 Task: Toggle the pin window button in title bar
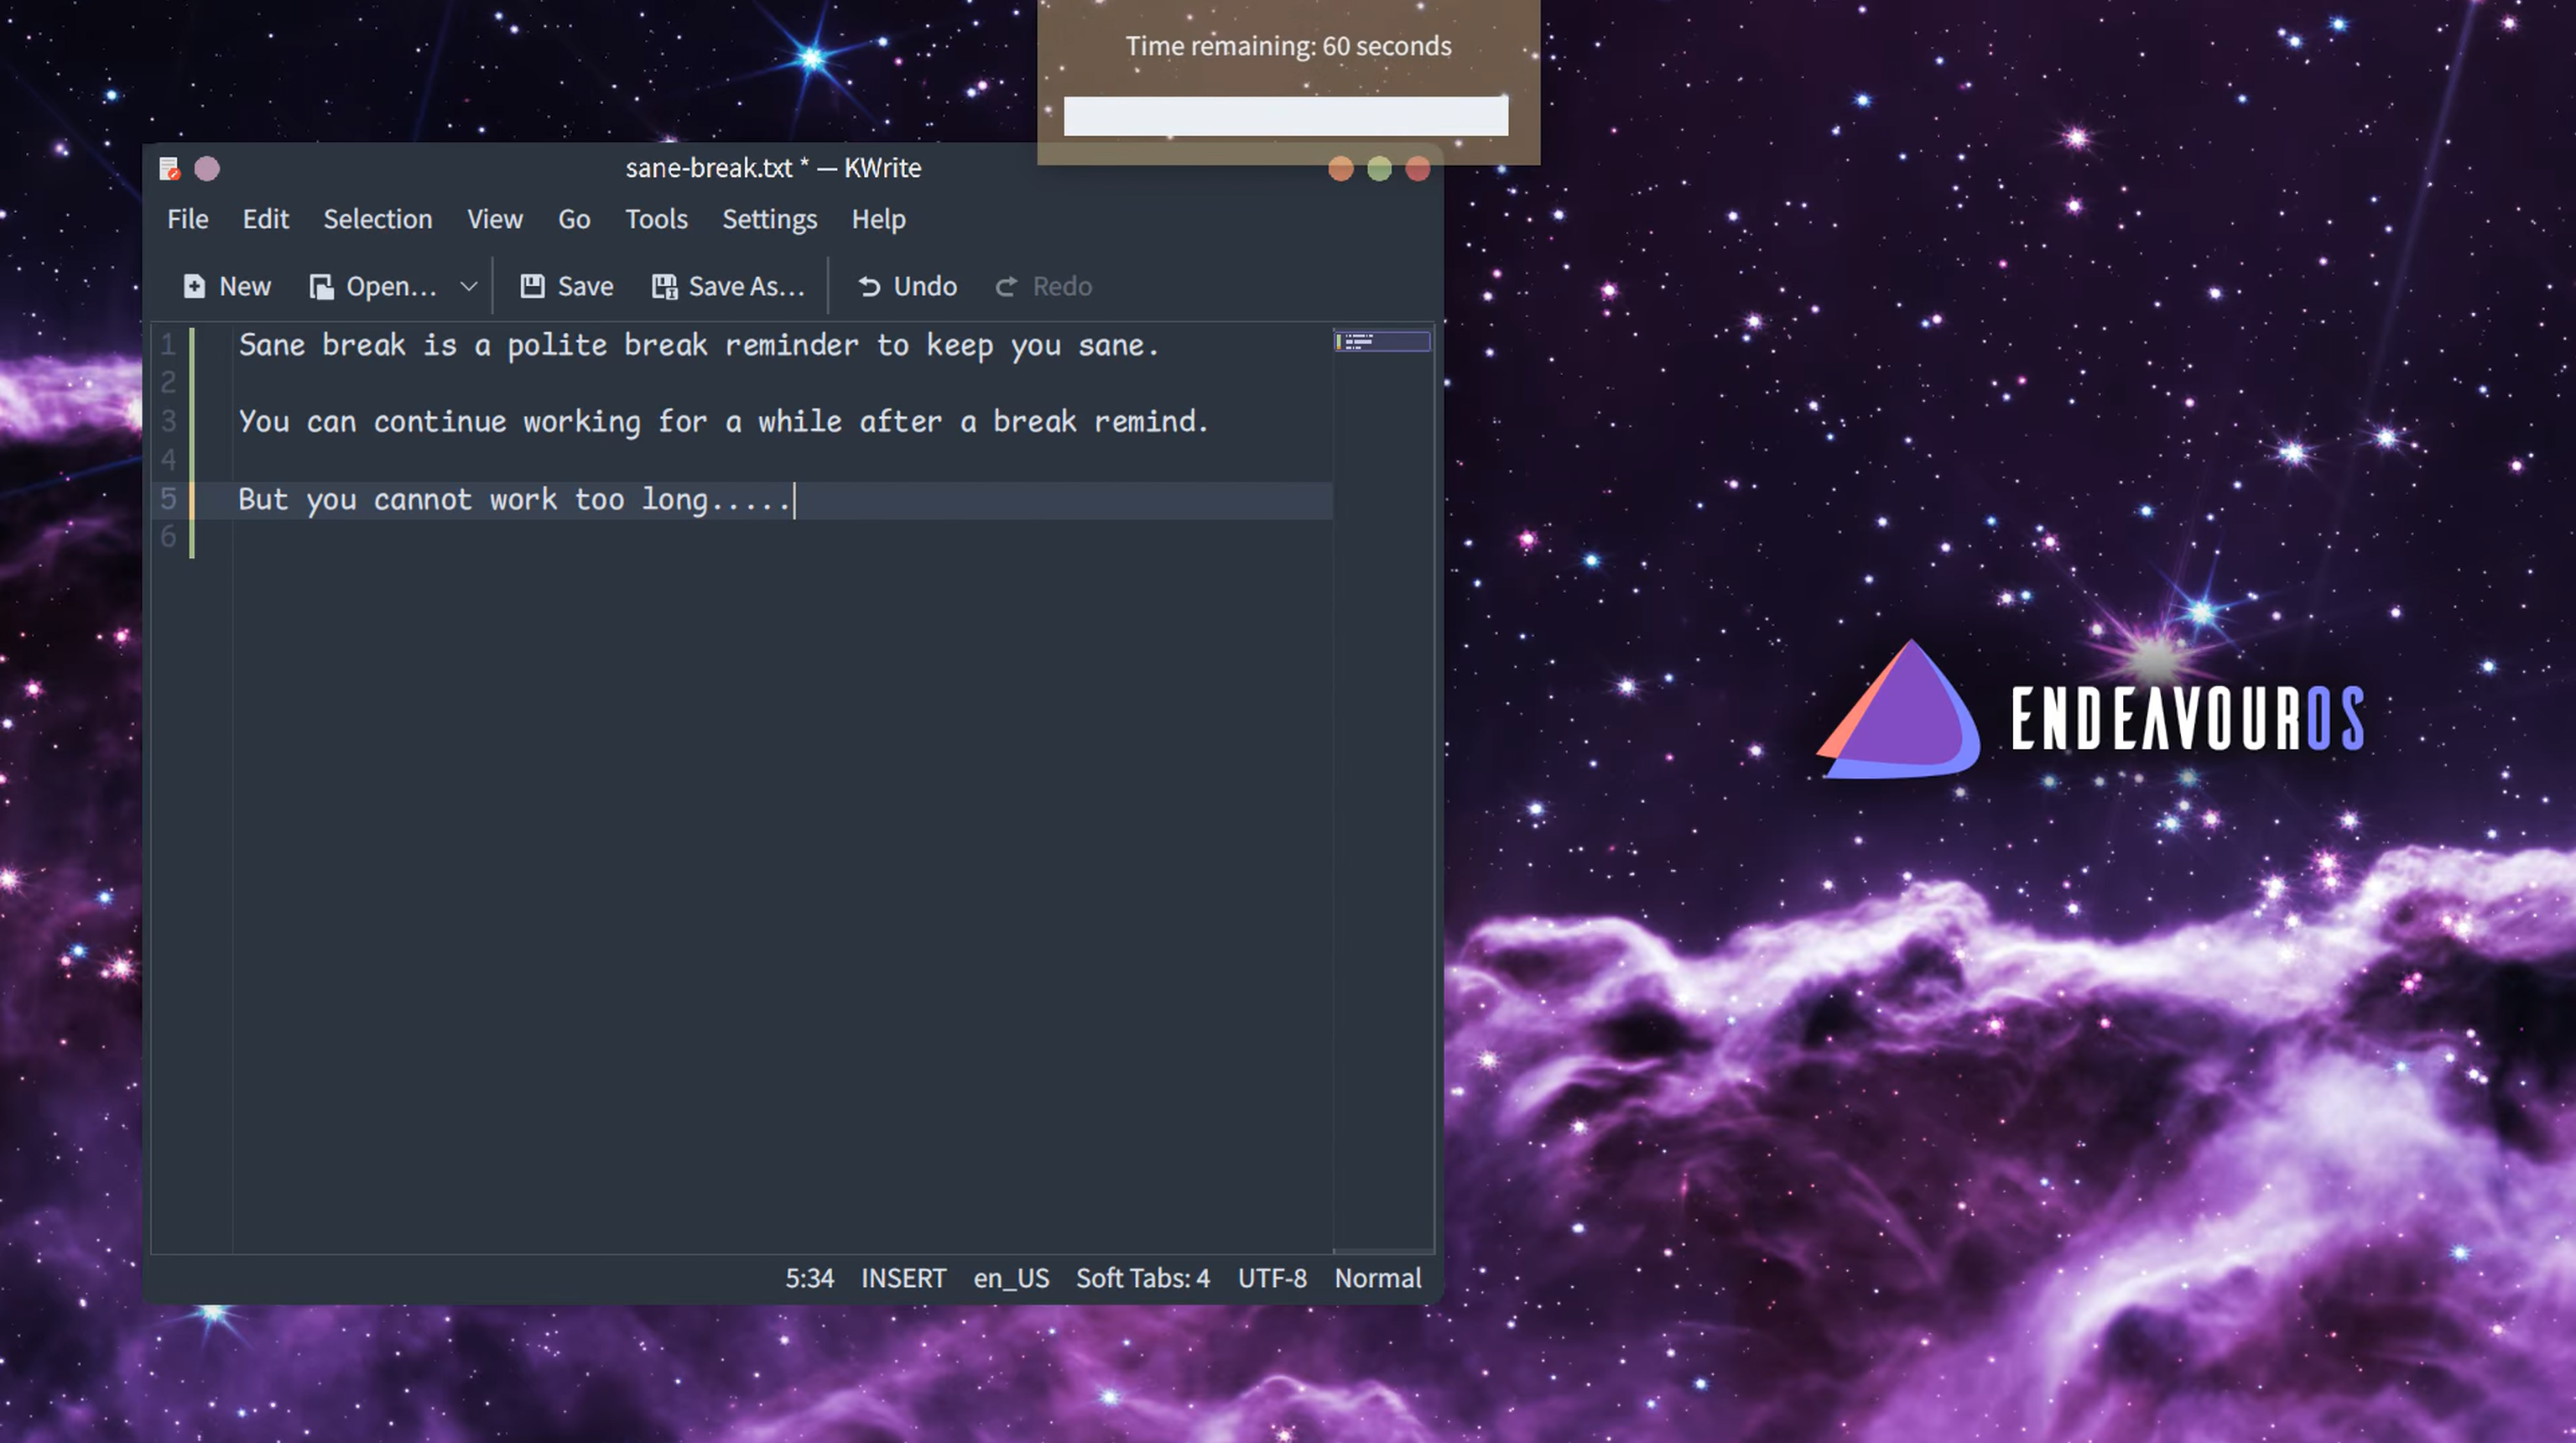207,169
